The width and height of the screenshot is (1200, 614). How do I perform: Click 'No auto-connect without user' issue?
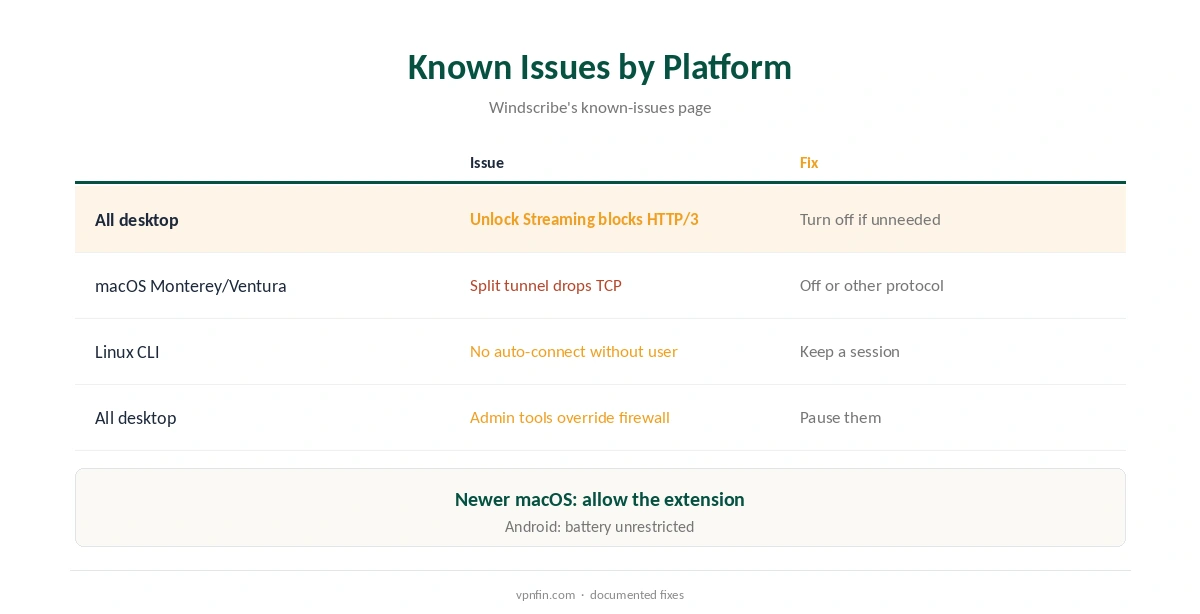[x=574, y=351]
